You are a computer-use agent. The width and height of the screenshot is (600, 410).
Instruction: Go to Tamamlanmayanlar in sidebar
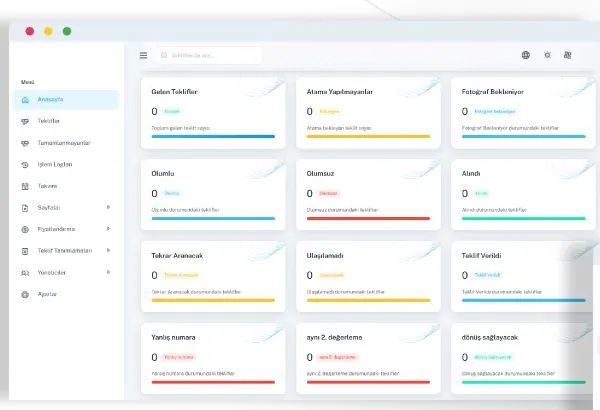pyautogui.click(x=66, y=143)
